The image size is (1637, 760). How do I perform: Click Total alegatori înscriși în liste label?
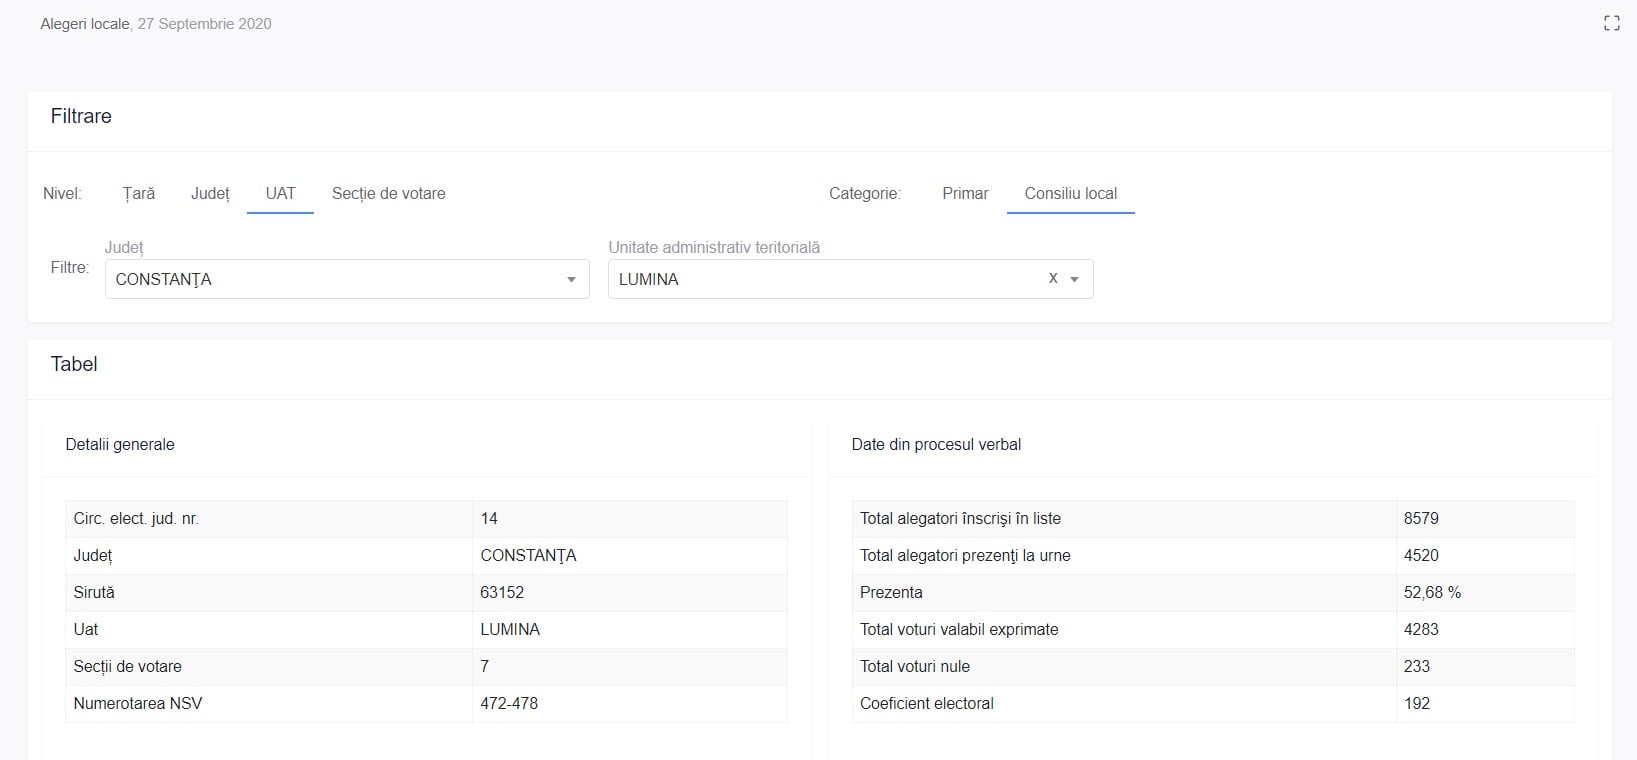point(960,518)
